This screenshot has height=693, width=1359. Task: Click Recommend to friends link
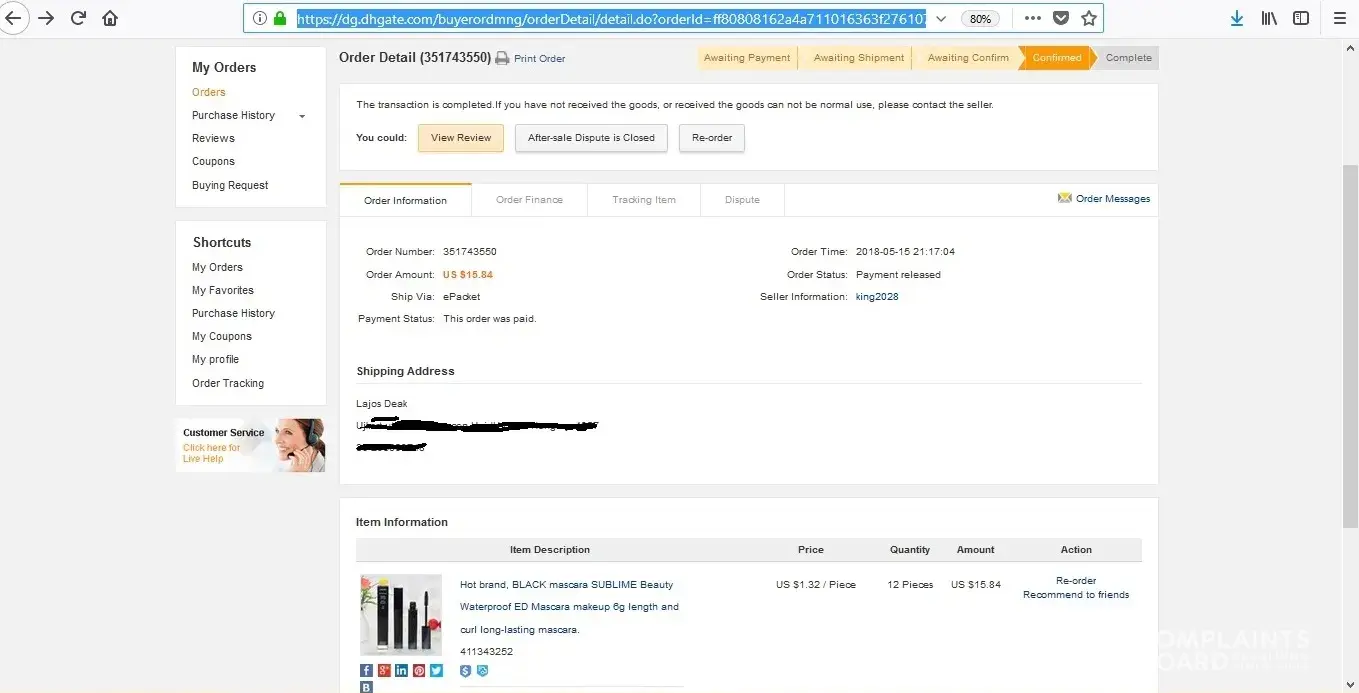[x=1076, y=595]
